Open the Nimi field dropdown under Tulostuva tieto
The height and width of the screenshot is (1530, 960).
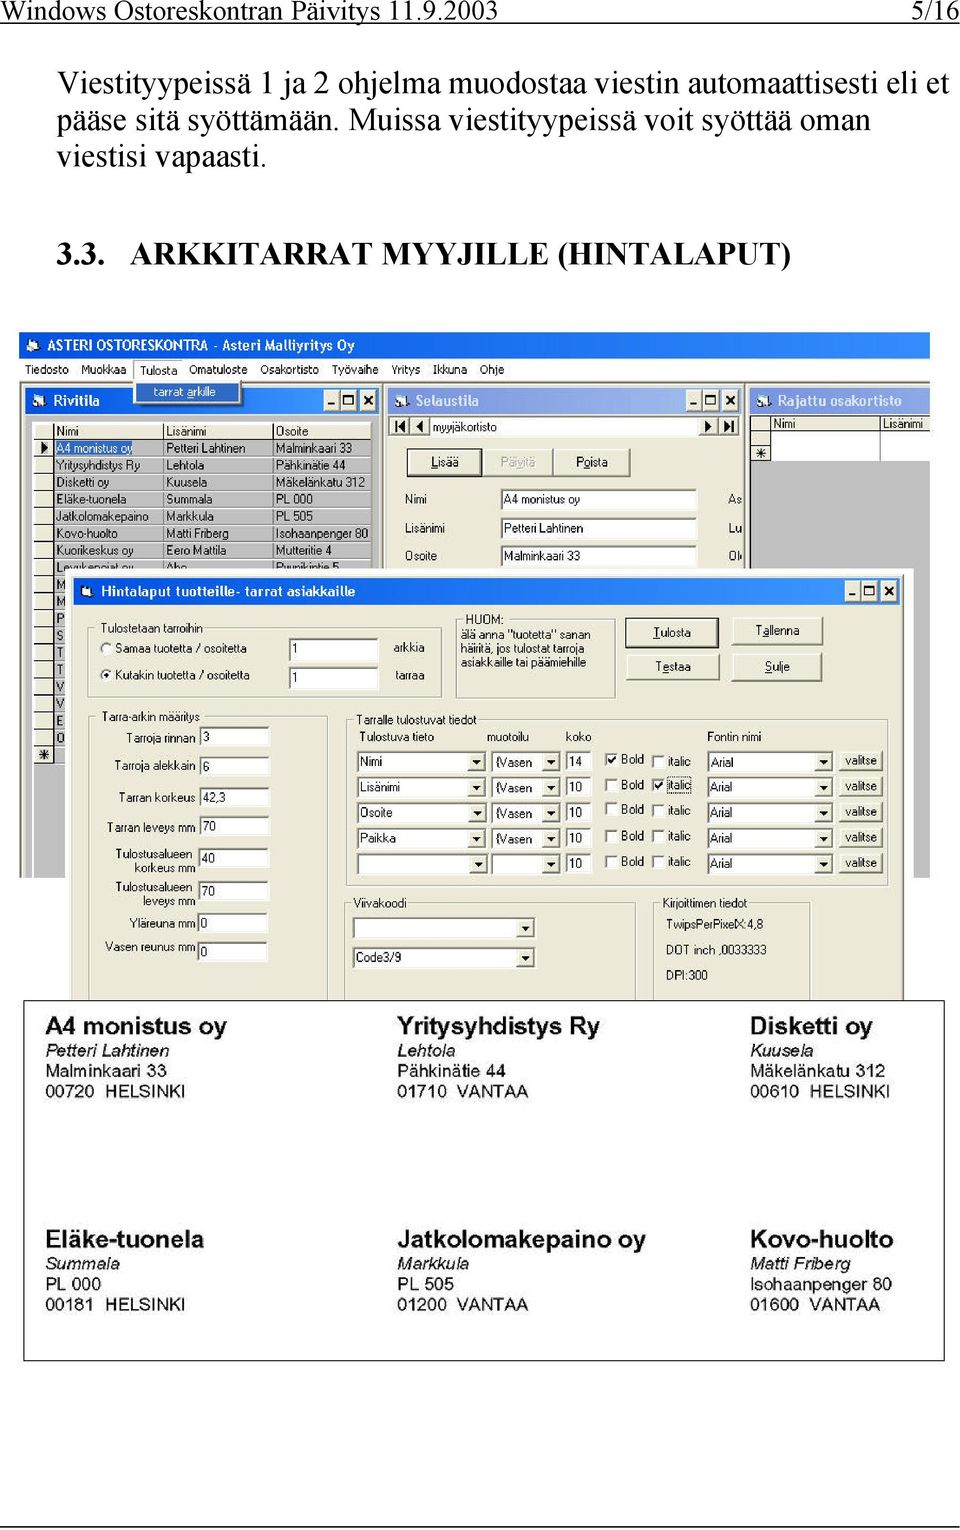pos(477,762)
